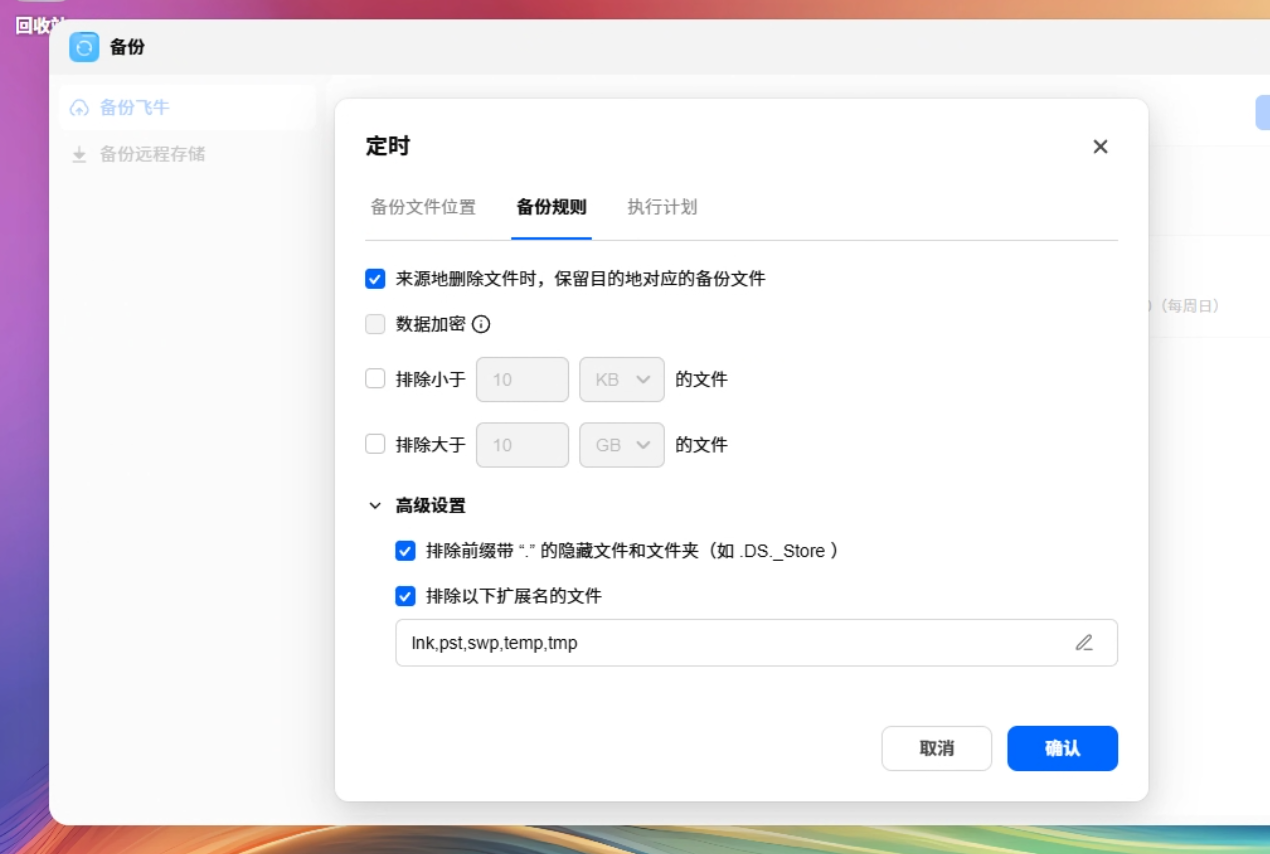The height and width of the screenshot is (854, 1270).
Task: Click the cloud upload icon beside 备份飞牛
Action: pyautogui.click(x=79, y=108)
